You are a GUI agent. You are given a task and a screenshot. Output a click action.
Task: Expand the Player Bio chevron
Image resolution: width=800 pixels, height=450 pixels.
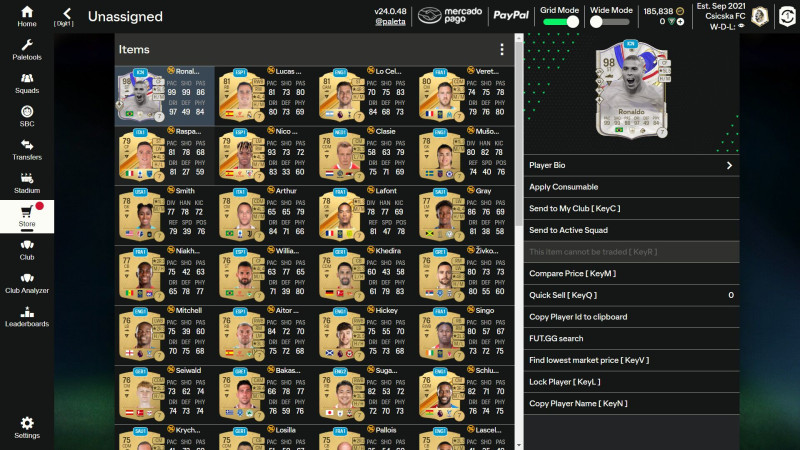[x=729, y=165]
